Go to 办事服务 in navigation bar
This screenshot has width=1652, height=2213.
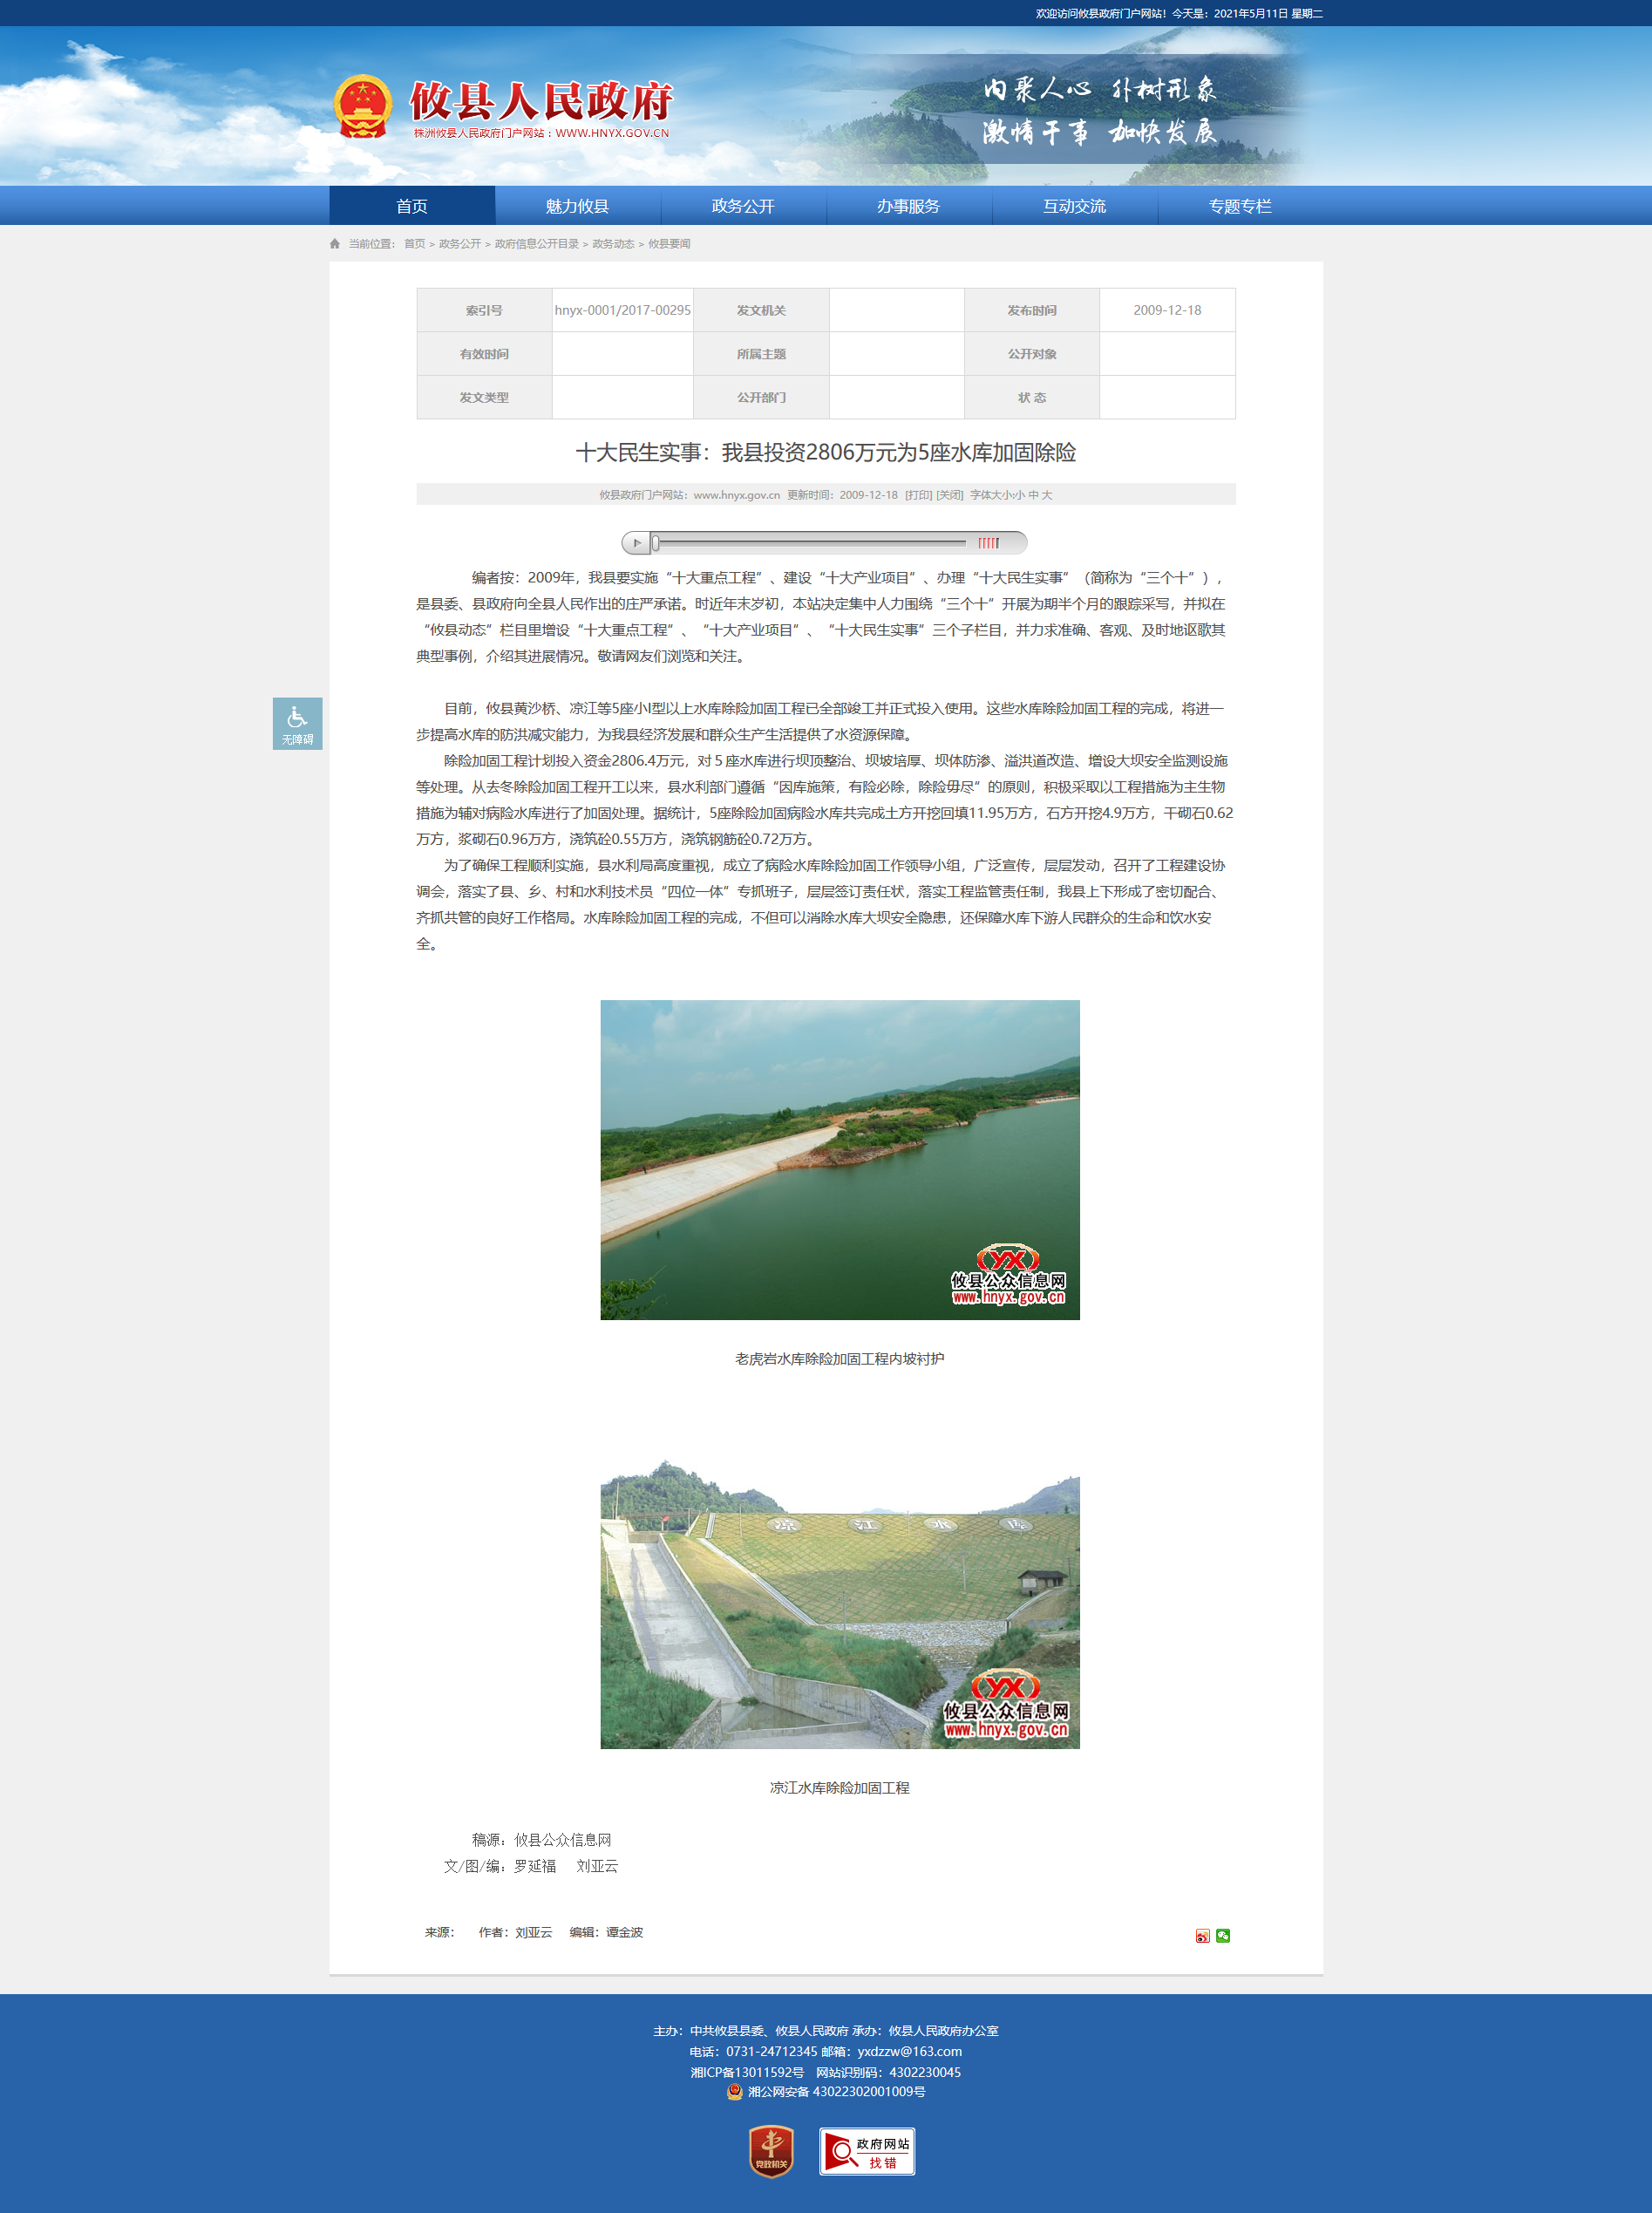(x=908, y=206)
